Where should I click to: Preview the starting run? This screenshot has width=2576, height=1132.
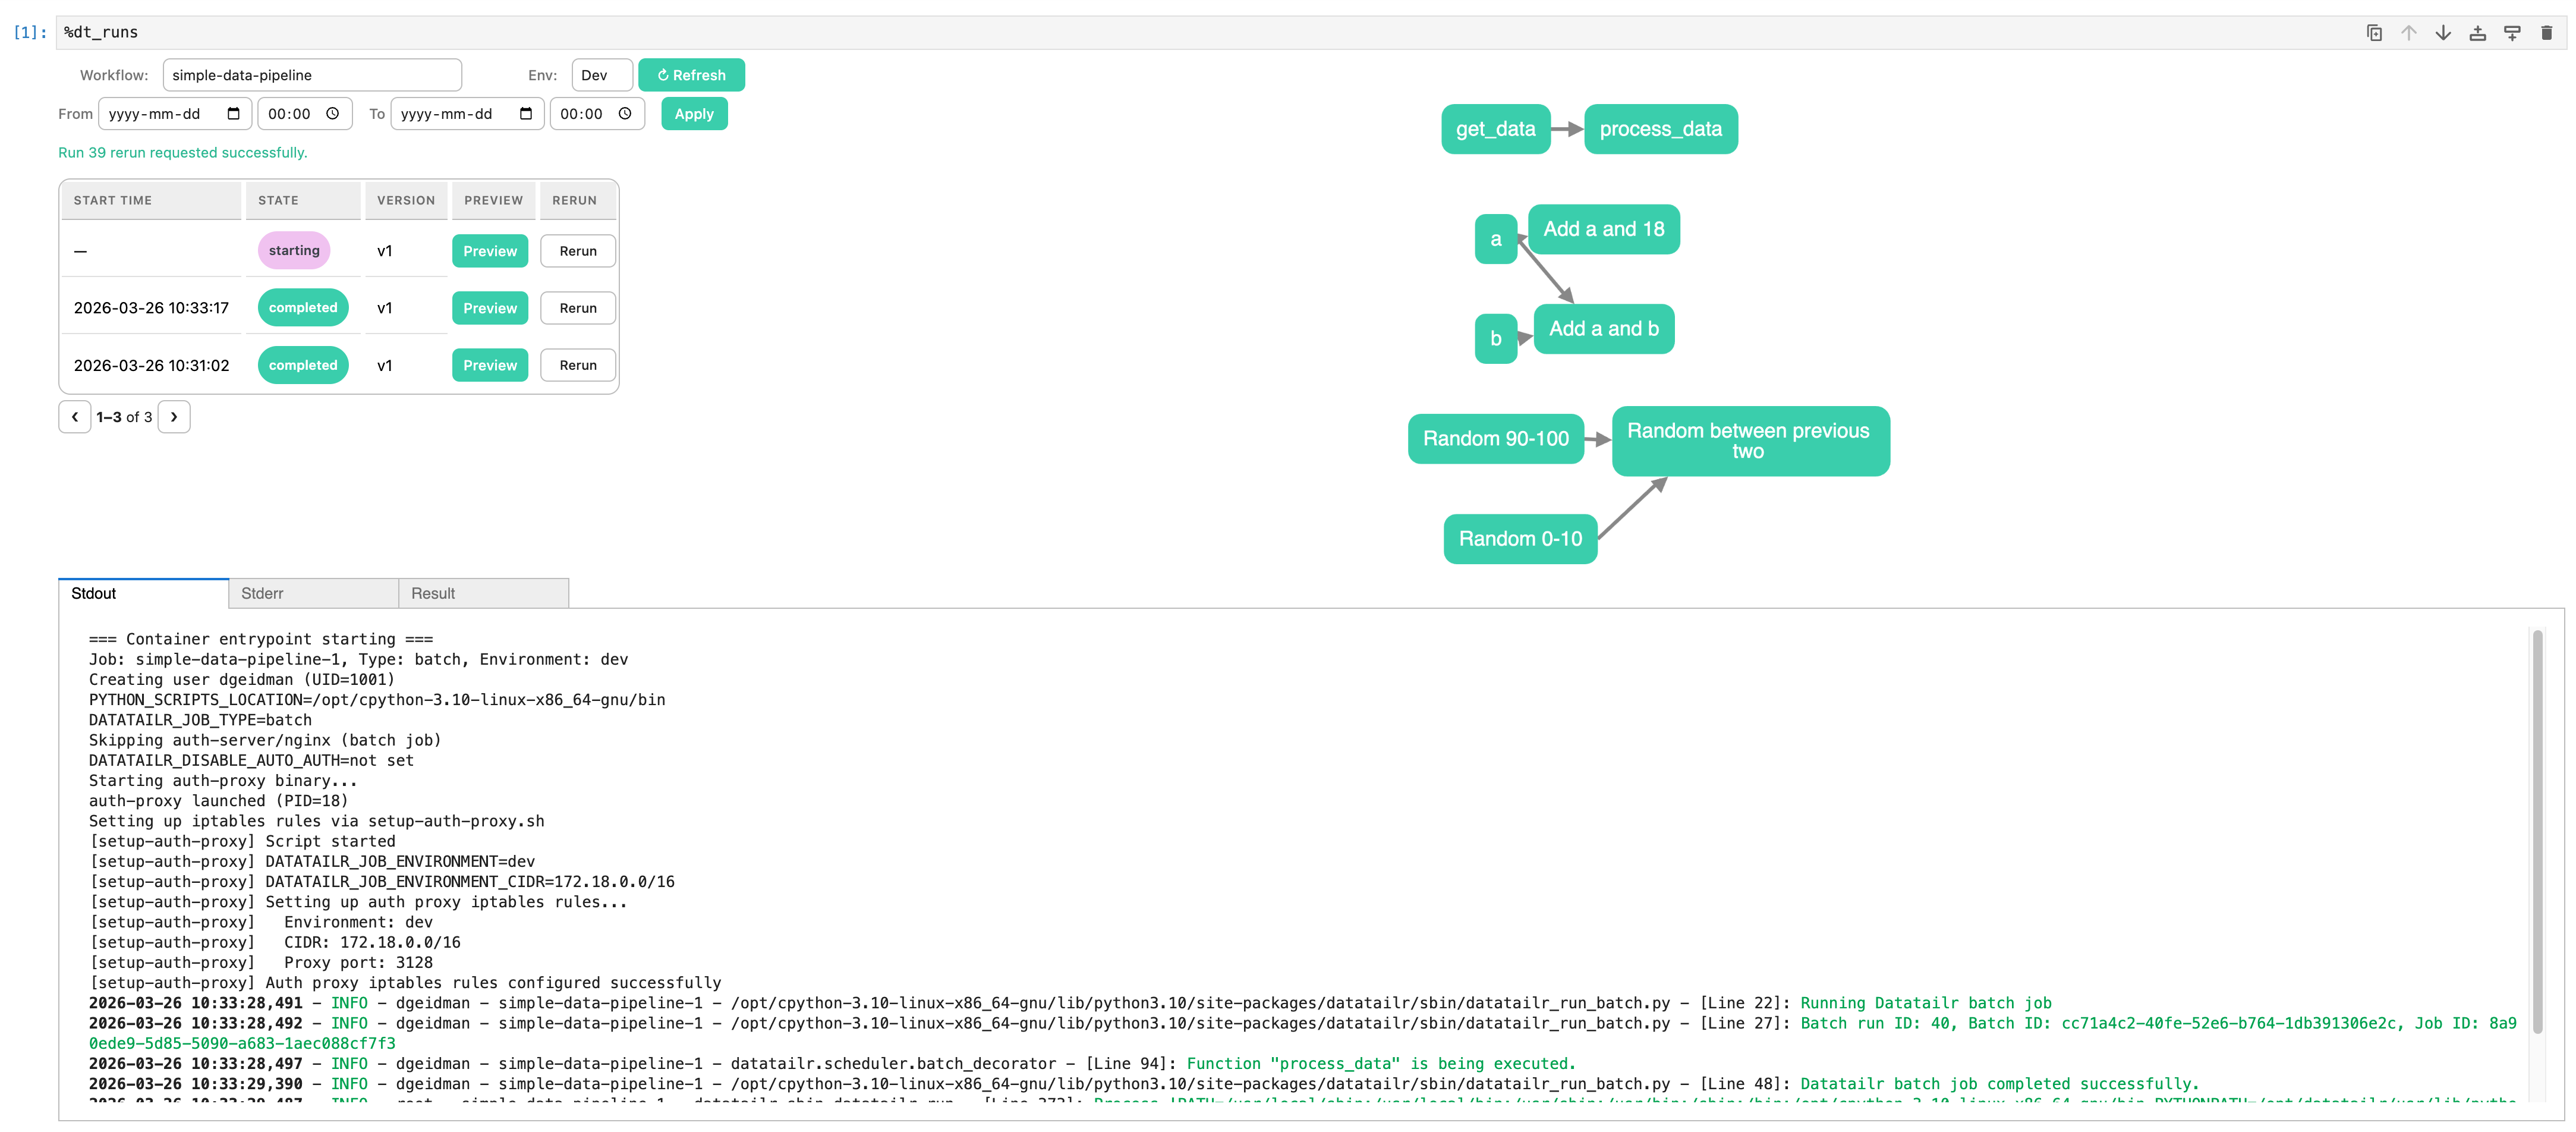(x=489, y=250)
